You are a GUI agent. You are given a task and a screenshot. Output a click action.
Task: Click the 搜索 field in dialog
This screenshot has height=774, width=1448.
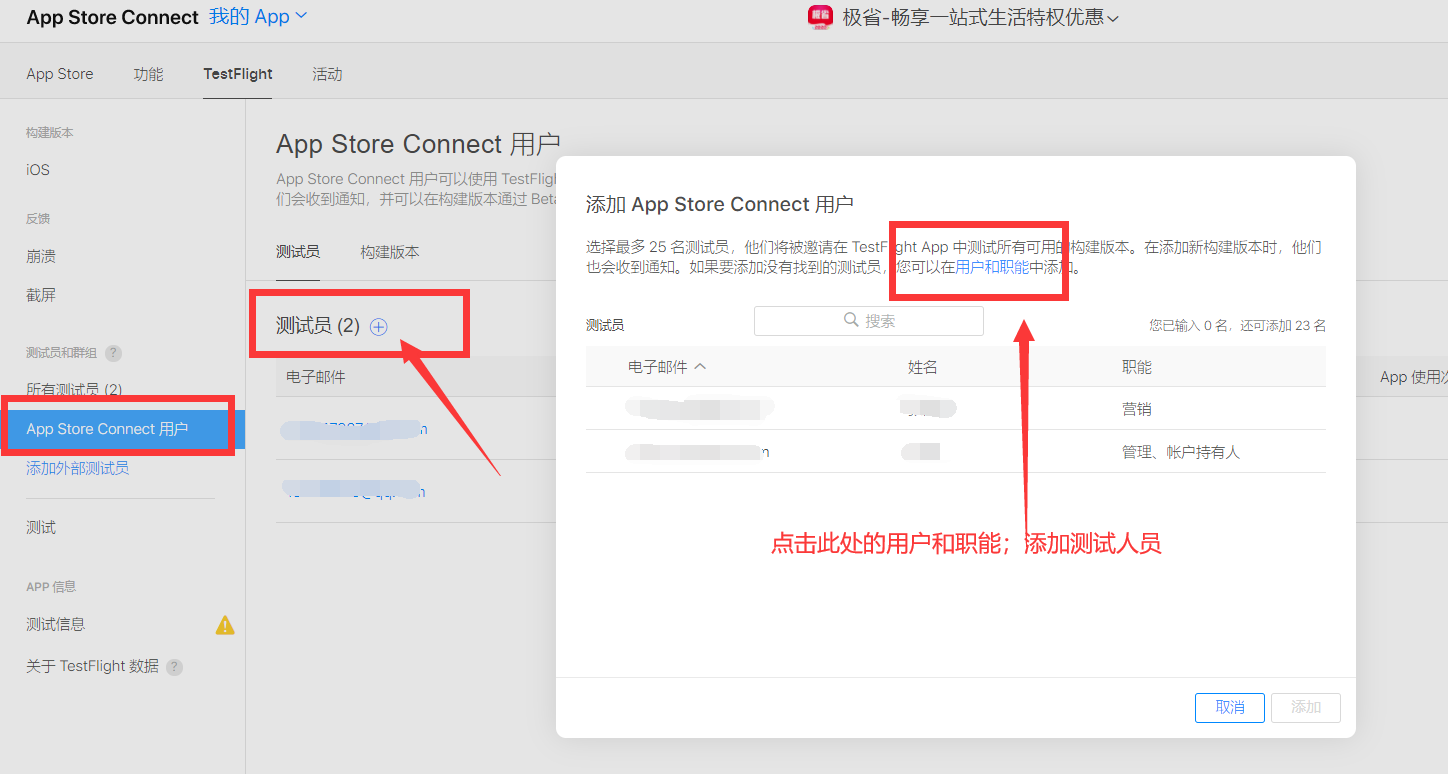(x=869, y=321)
